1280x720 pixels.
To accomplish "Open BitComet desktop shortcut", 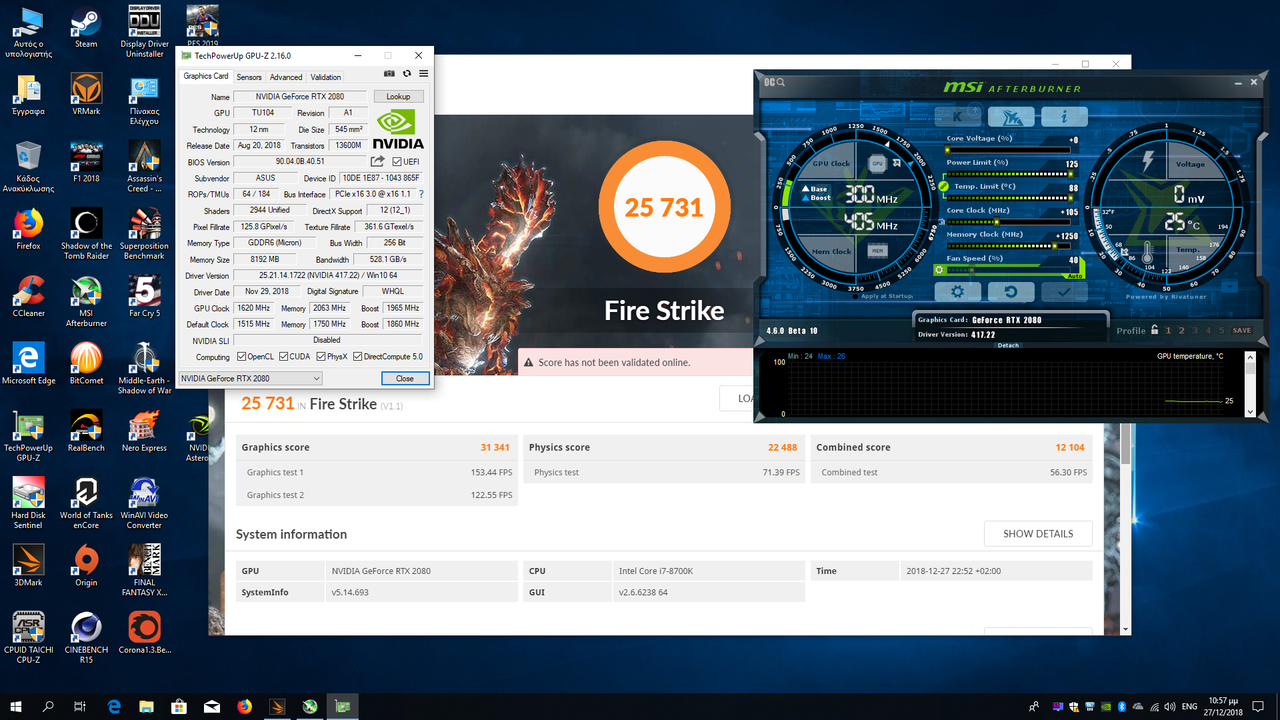I will click(86, 363).
